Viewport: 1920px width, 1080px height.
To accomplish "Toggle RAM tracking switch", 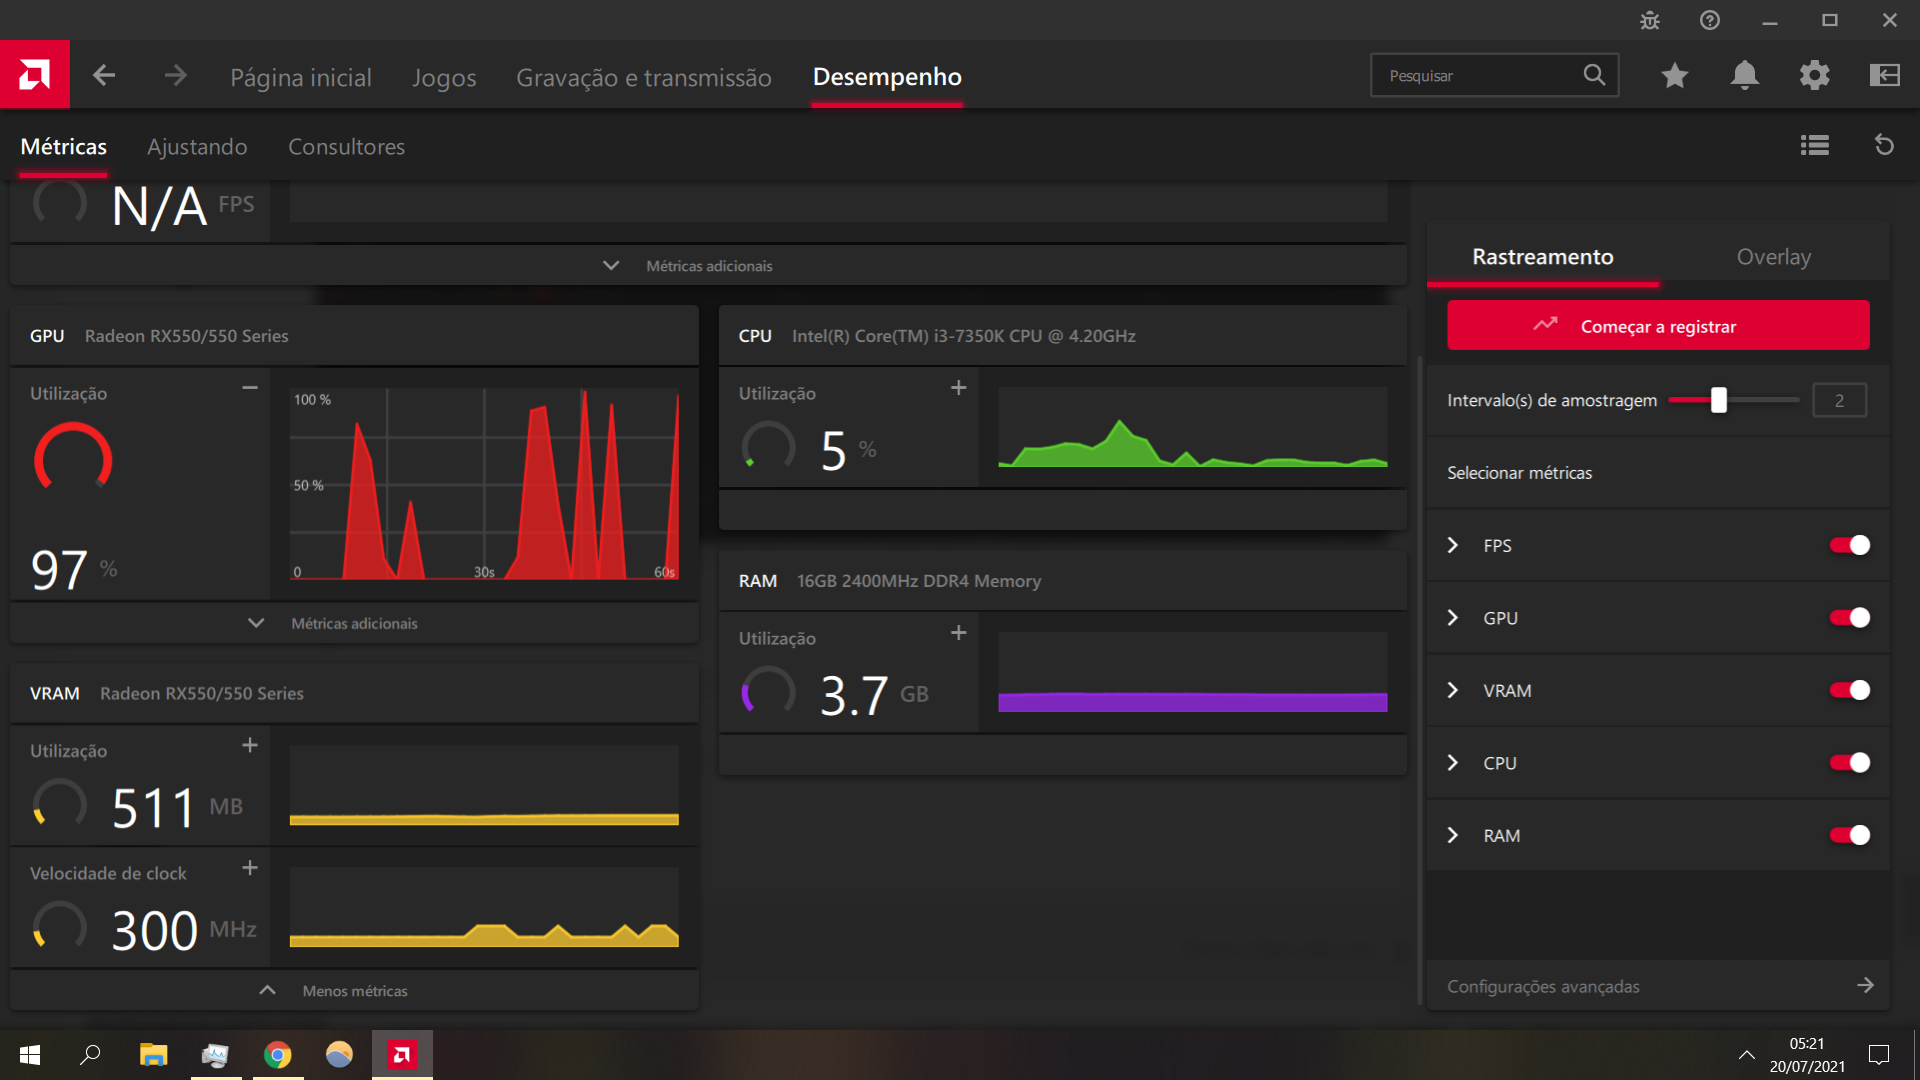I will coord(1849,835).
